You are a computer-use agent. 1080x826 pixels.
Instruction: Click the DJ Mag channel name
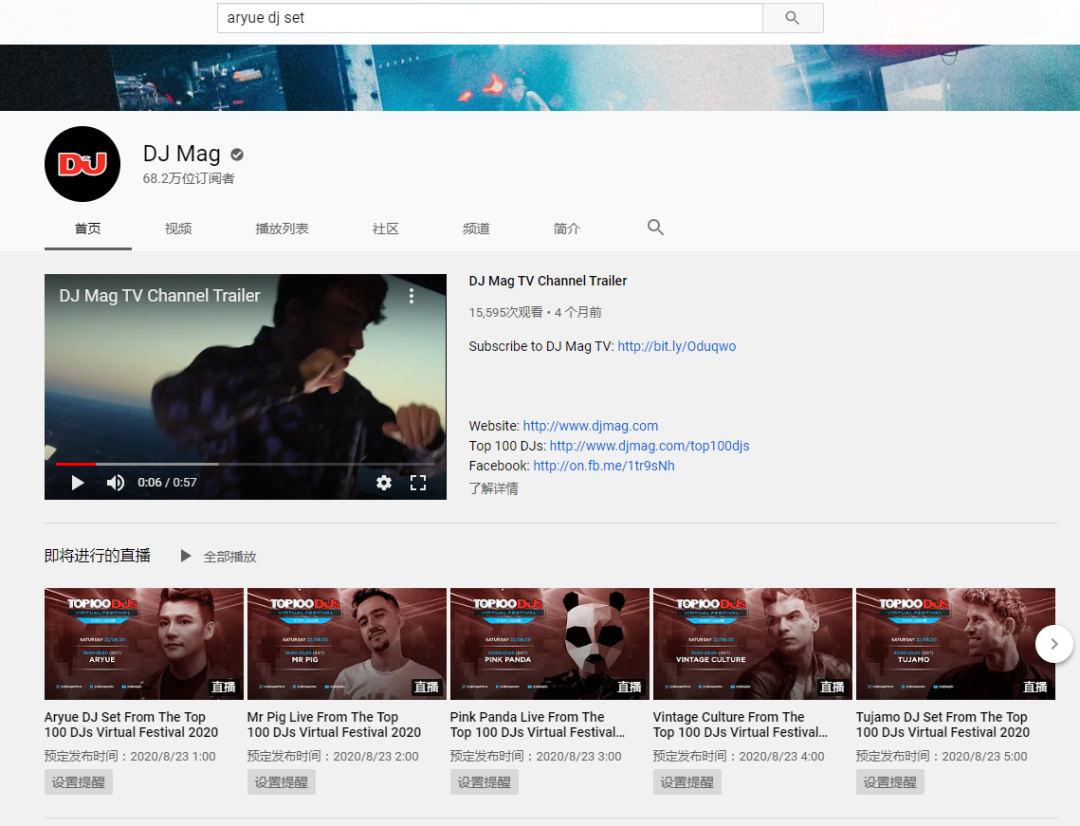click(182, 154)
